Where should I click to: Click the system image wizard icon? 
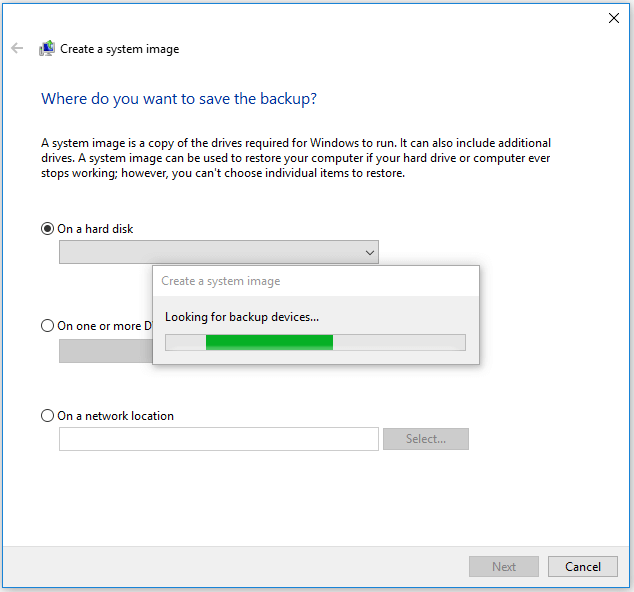pos(47,48)
